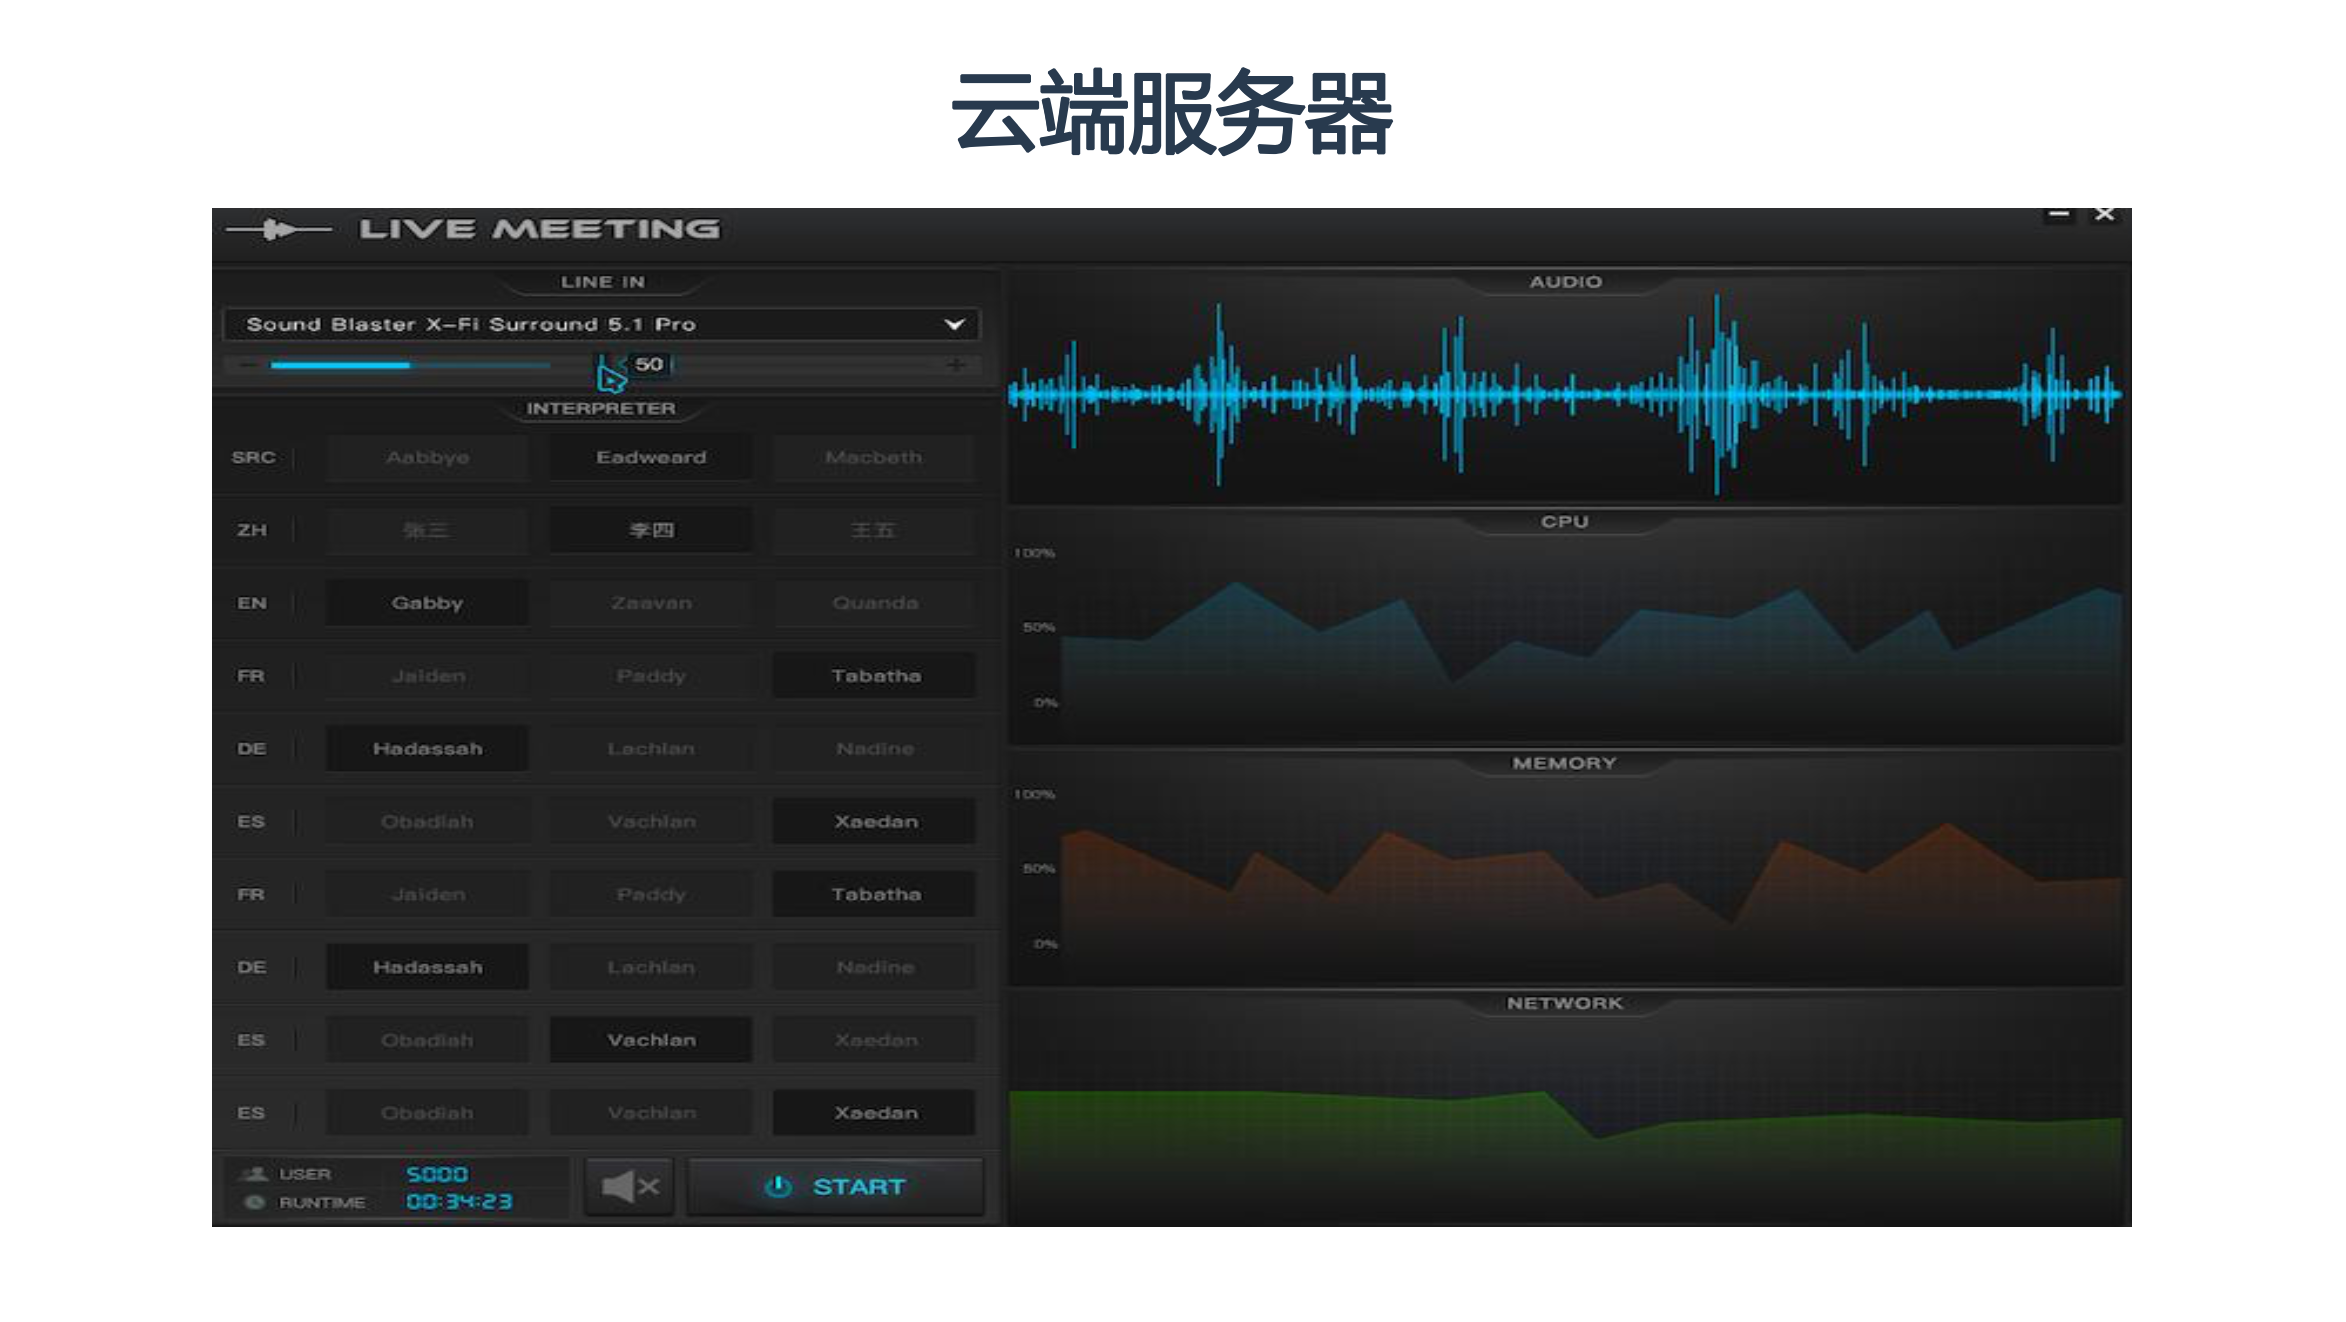Click the CPU panel header
The width and height of the screenshot is (2346, 1322).
1565,521
